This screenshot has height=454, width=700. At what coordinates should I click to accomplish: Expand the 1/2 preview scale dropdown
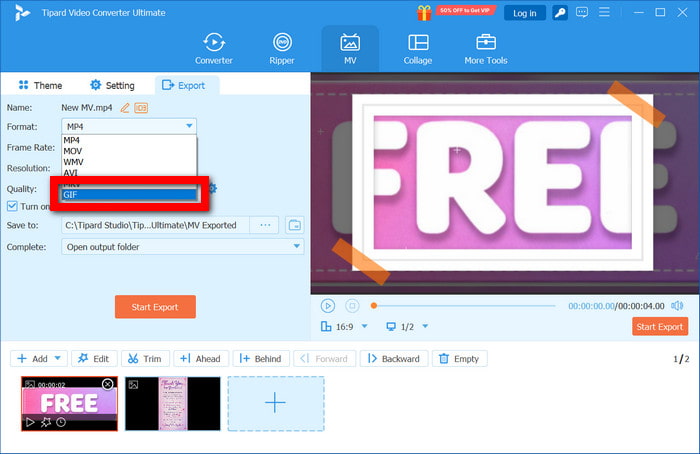pyautogui.click(x=425, y=326)
